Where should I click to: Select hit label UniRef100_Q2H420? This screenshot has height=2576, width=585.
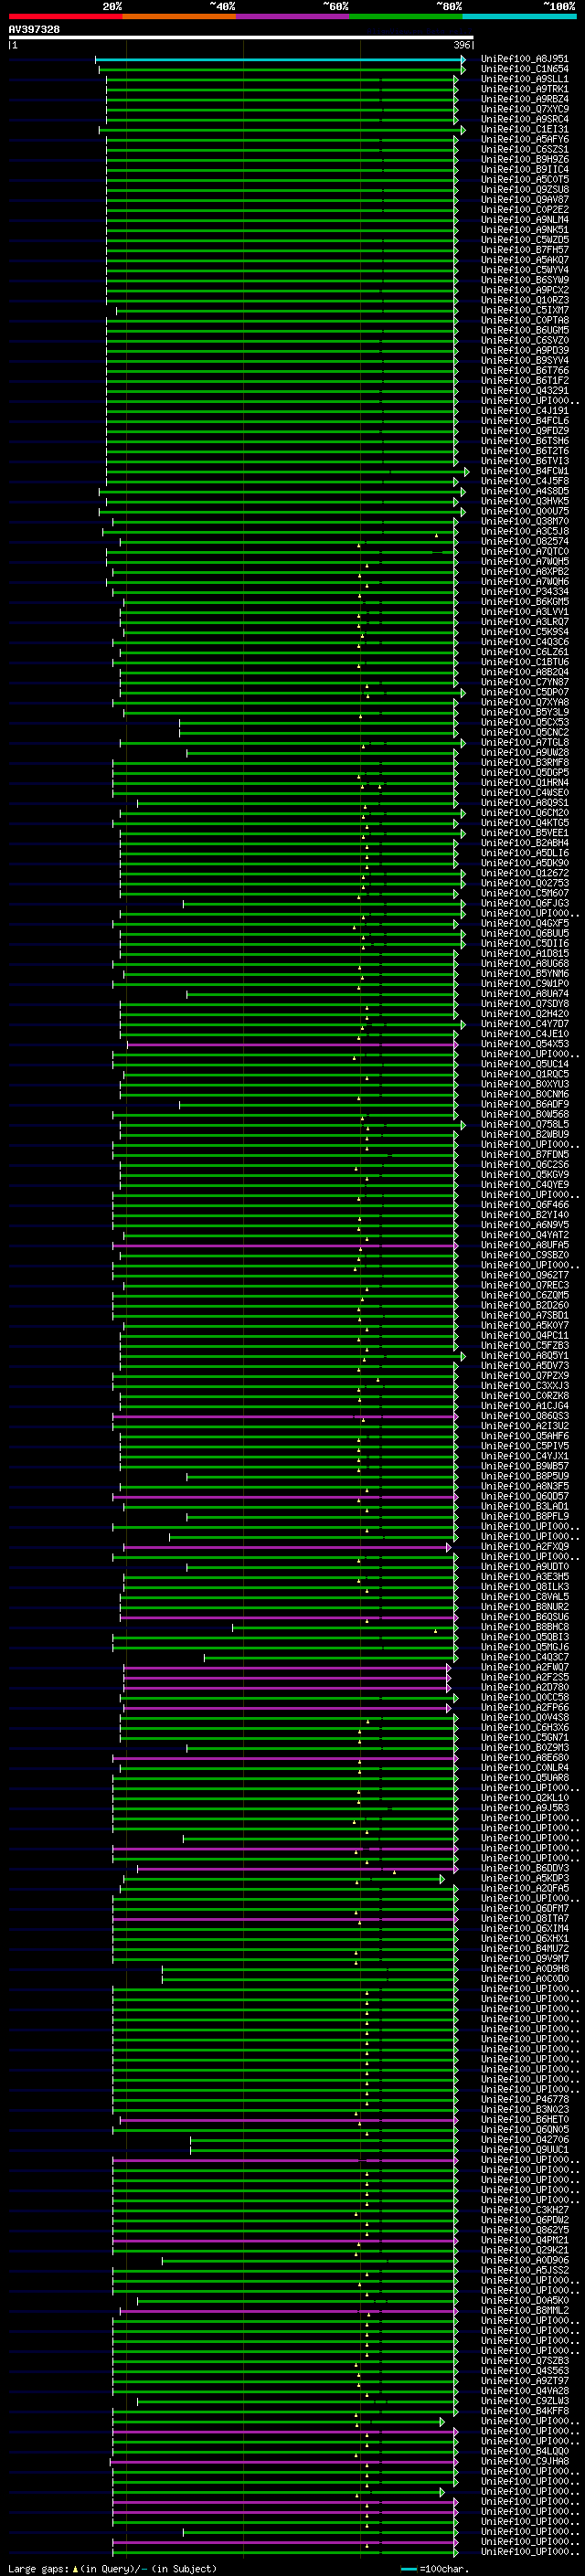(525, 1014)
